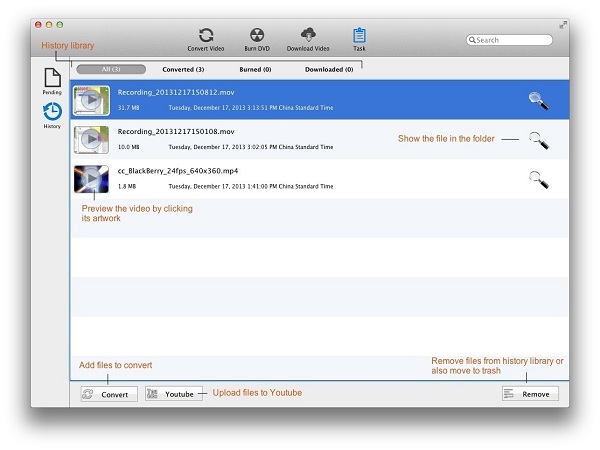Select the All (3) filter tab
The image size is (600, 450).
(111, 69)
